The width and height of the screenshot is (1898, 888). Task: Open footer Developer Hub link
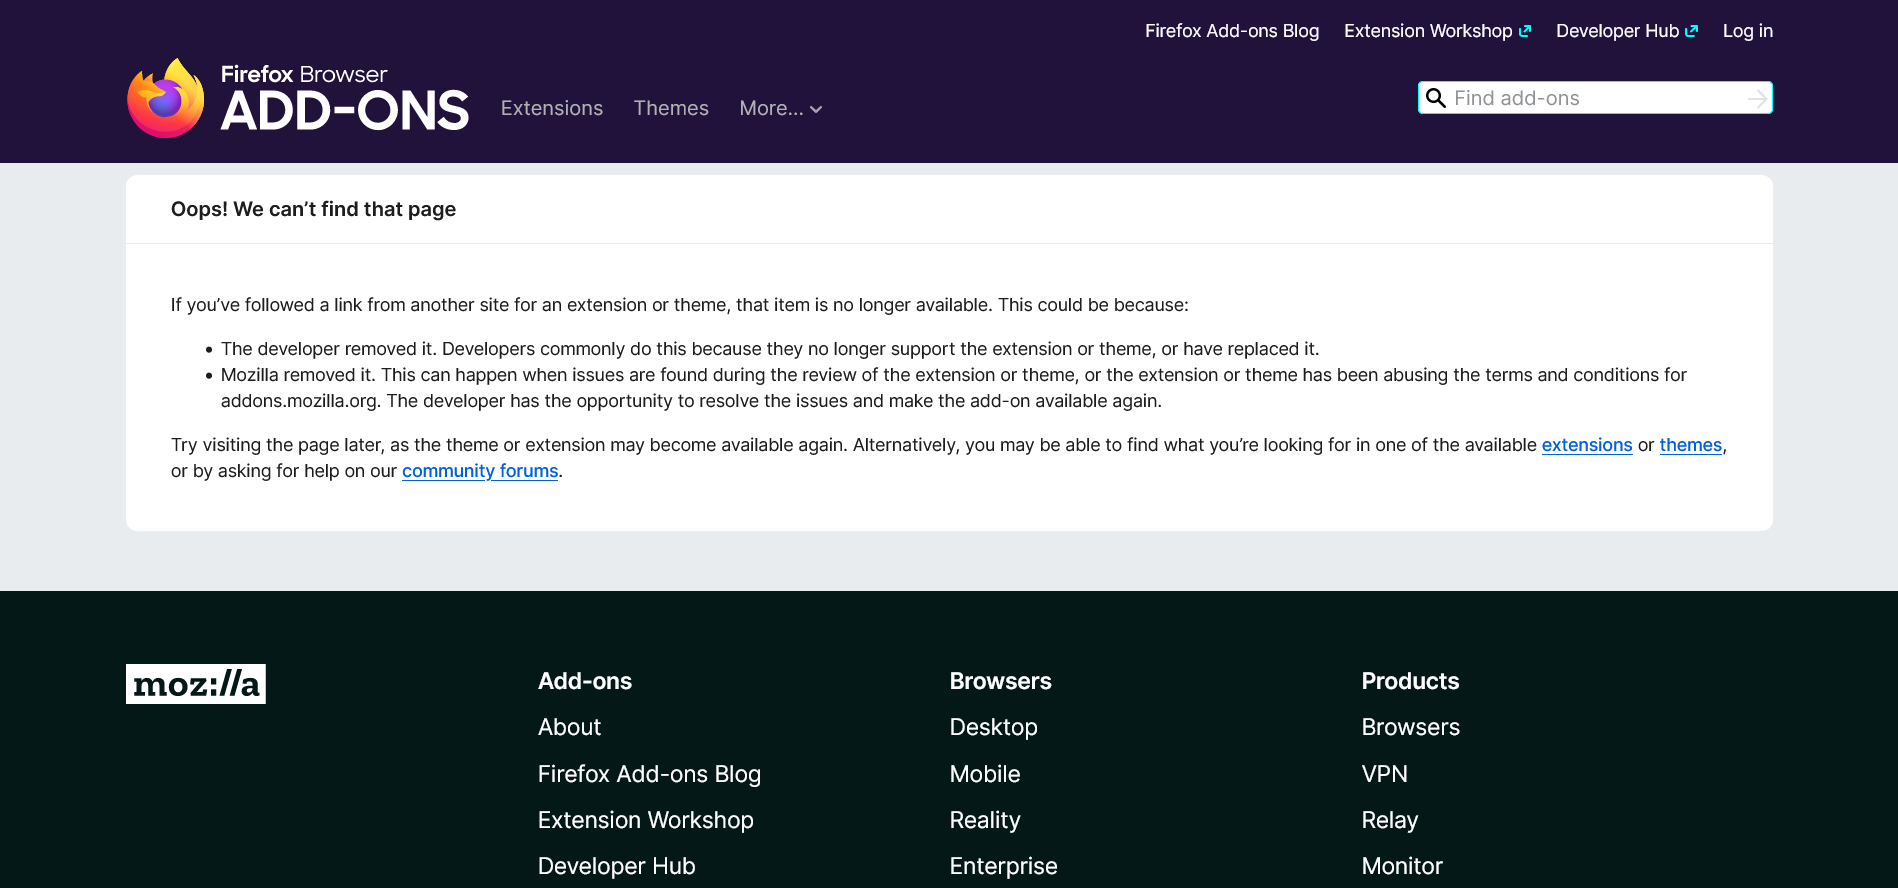click(x=617, y=866)
